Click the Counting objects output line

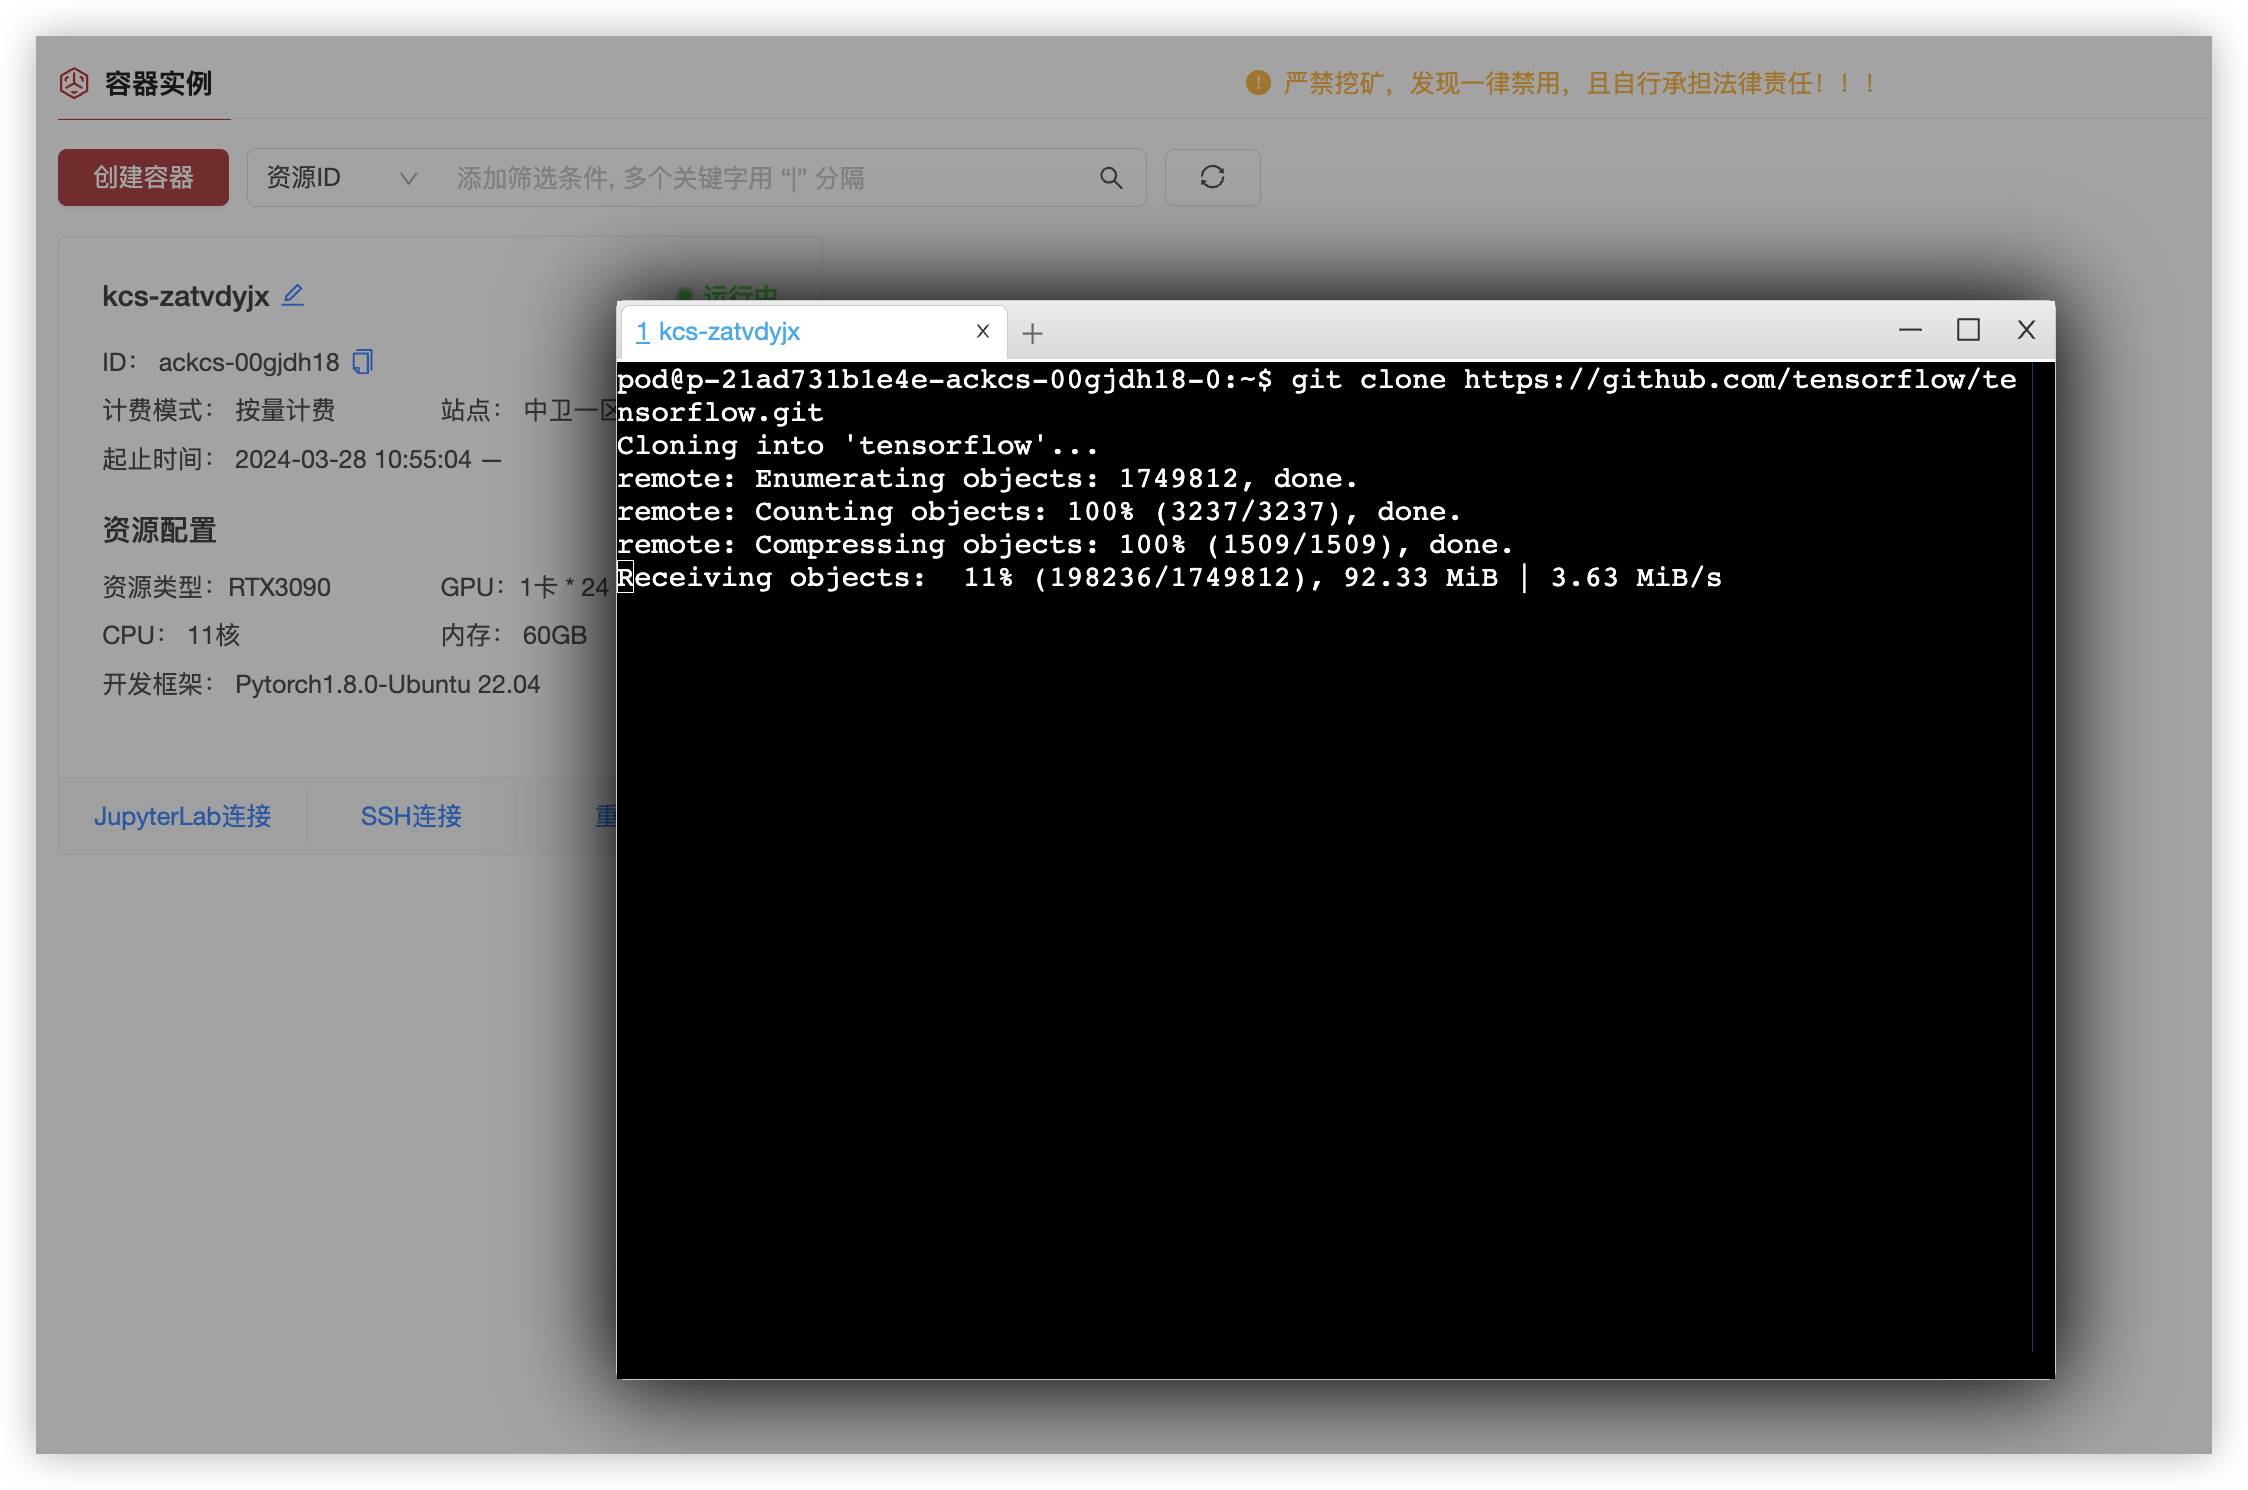pos(1039,511)
